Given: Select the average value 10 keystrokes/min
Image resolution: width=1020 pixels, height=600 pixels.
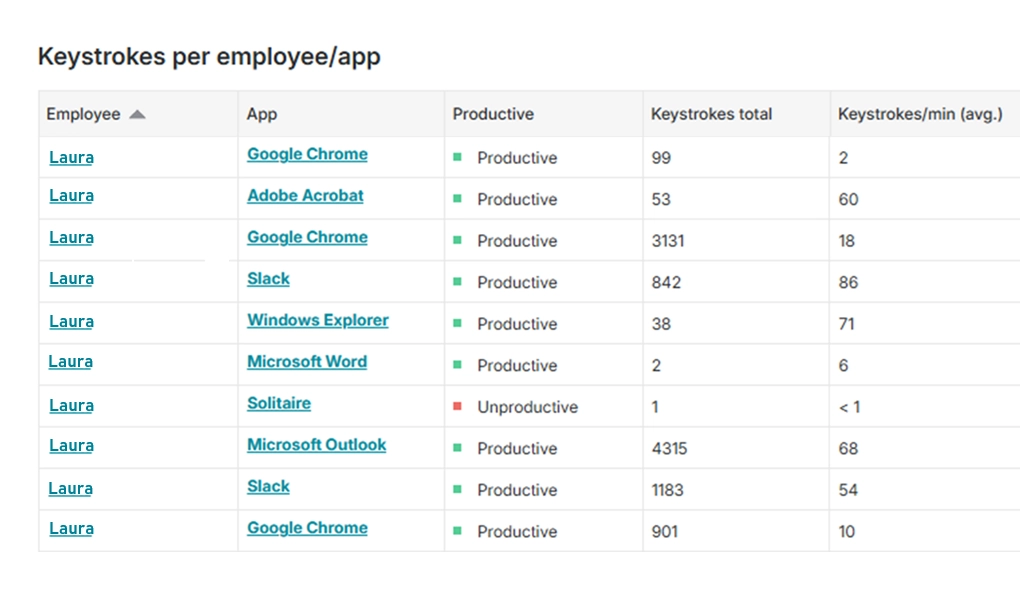Looking at the screenshot, I should [846, 532].
